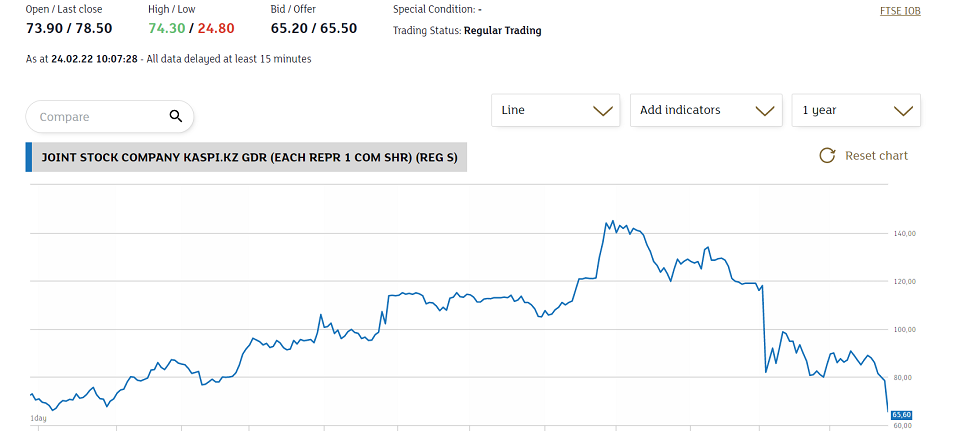
Task: Click into the Compare search field
Action: pyautogui.click(x=110, y=116)
